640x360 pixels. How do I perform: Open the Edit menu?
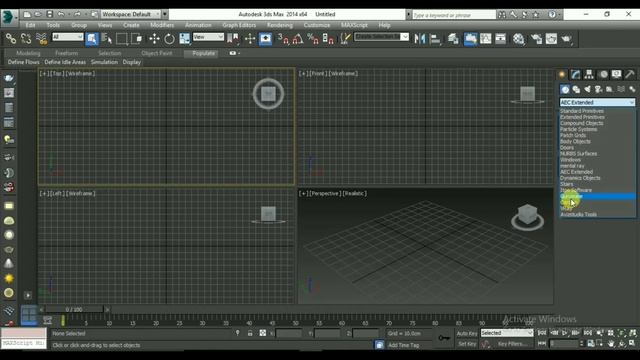pos(30,25)
